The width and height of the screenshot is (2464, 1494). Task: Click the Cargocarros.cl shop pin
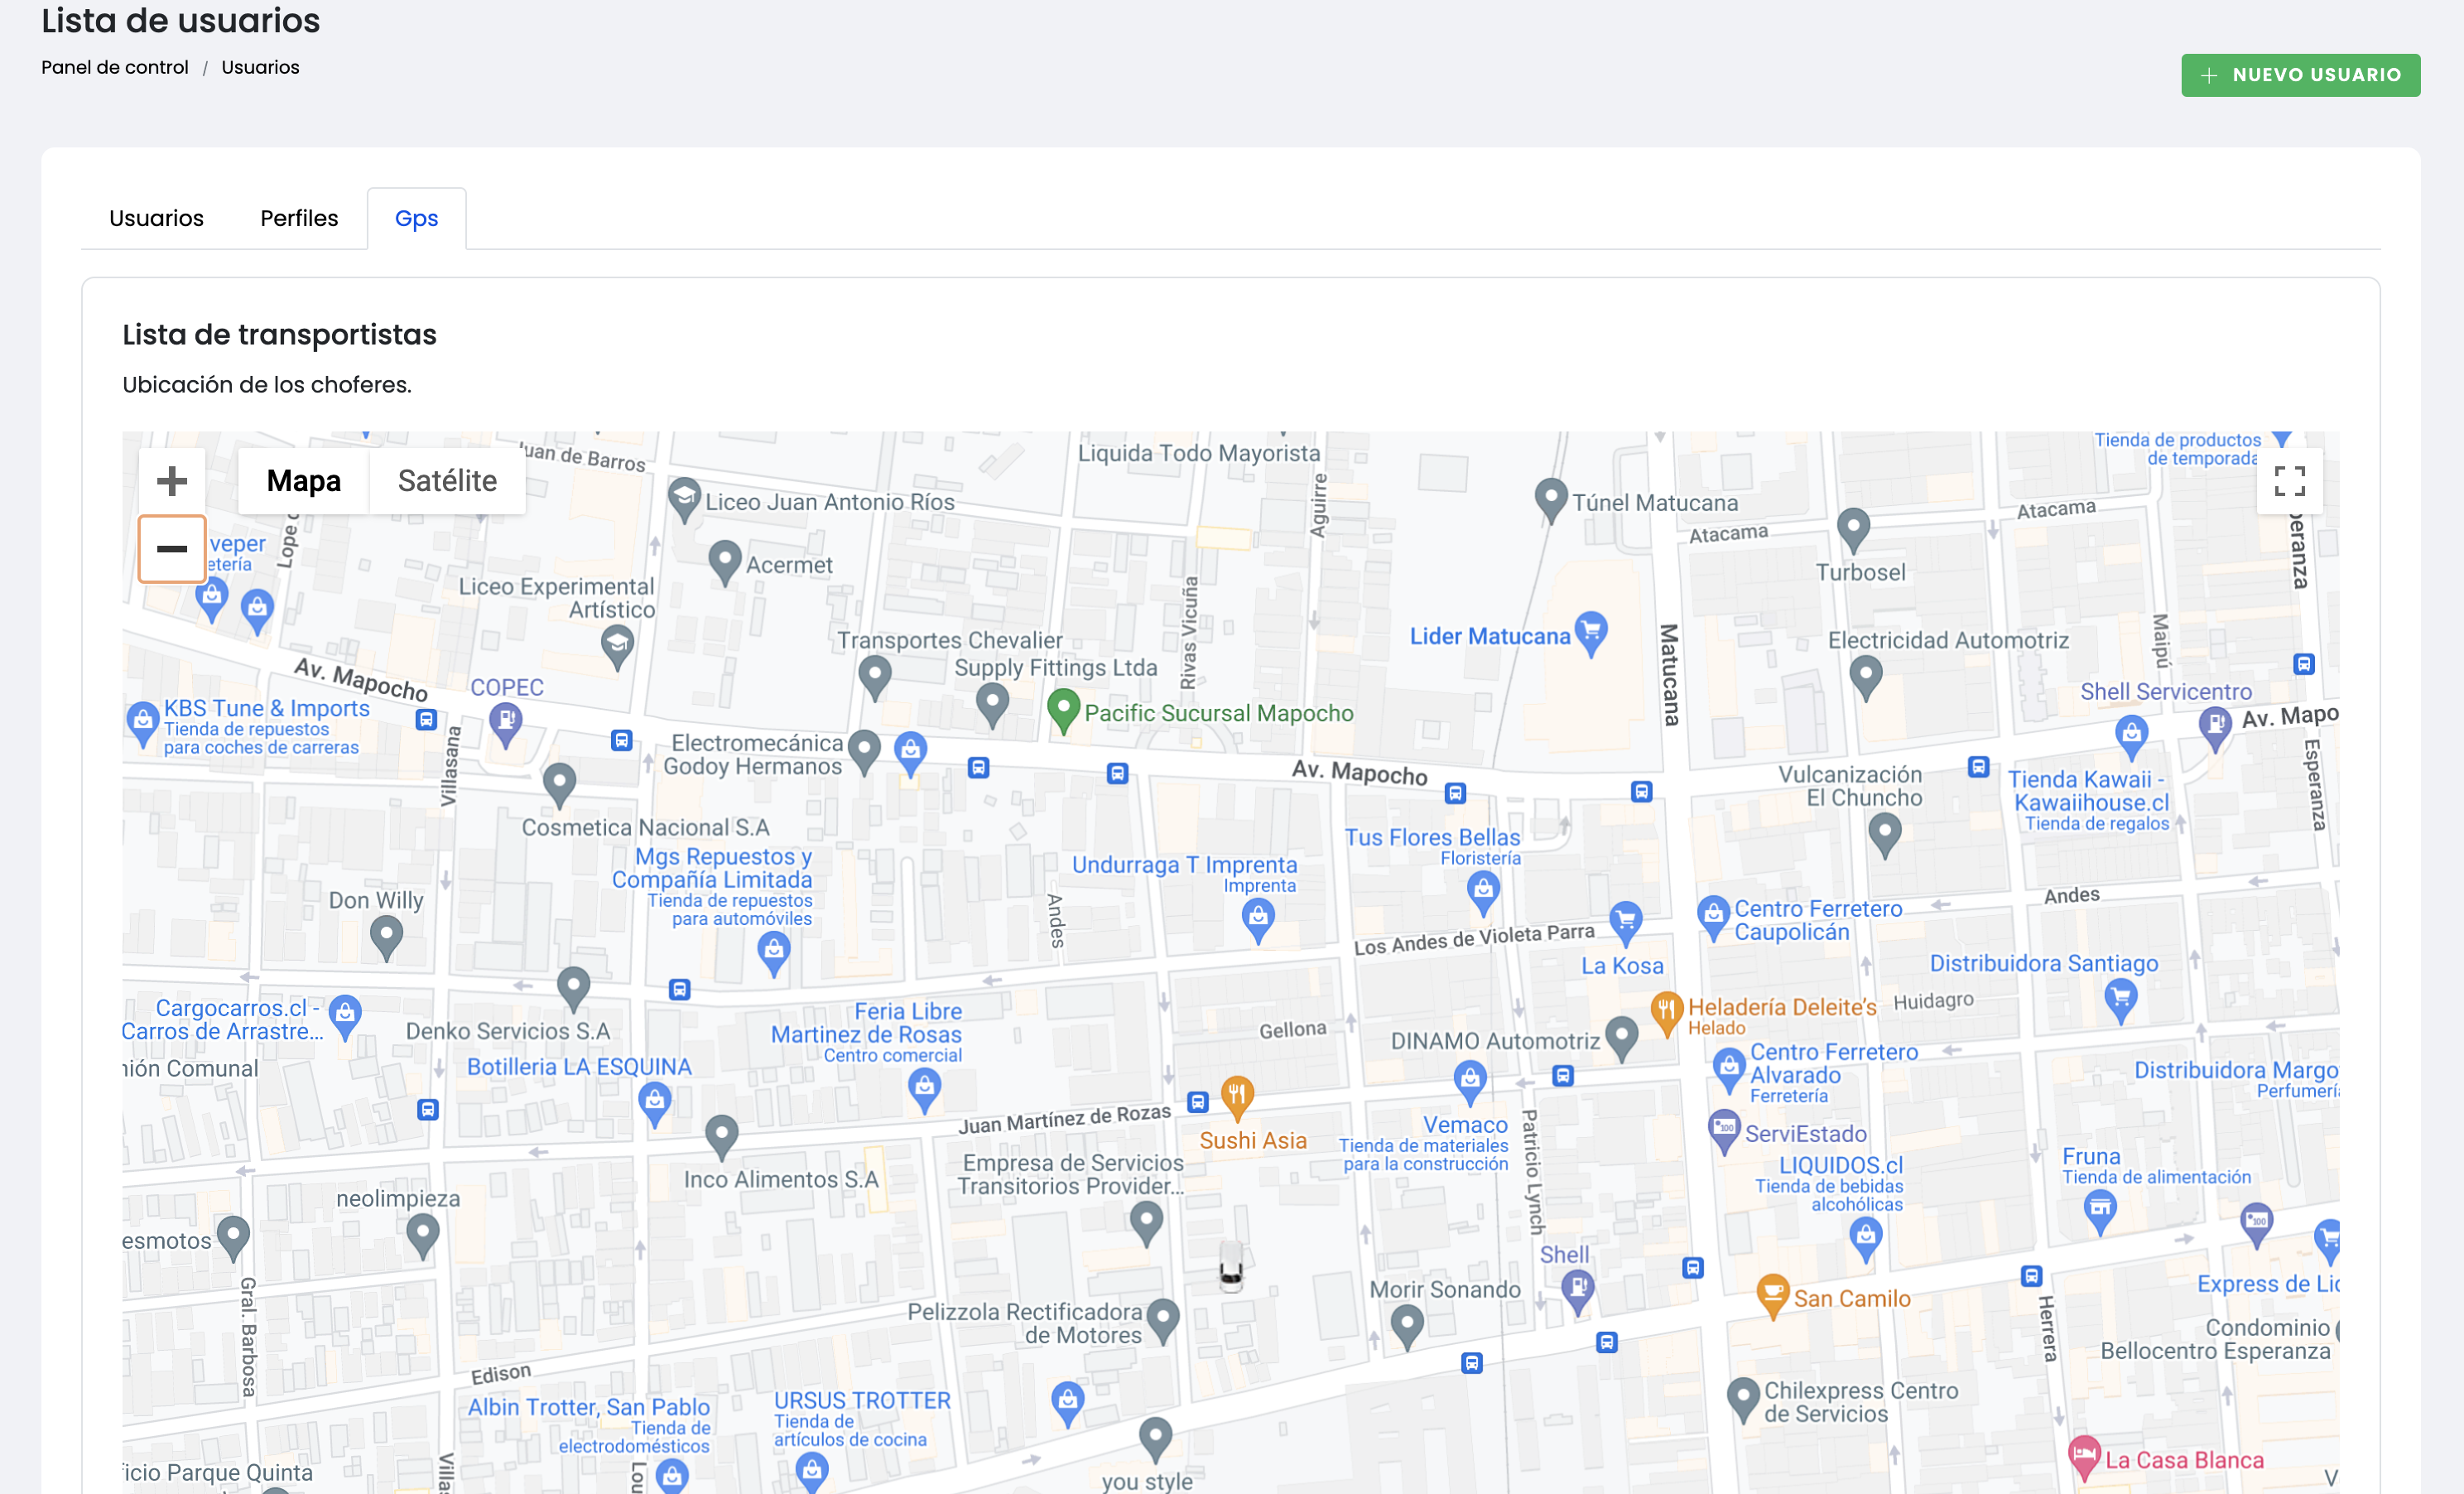pos(345,1017)
